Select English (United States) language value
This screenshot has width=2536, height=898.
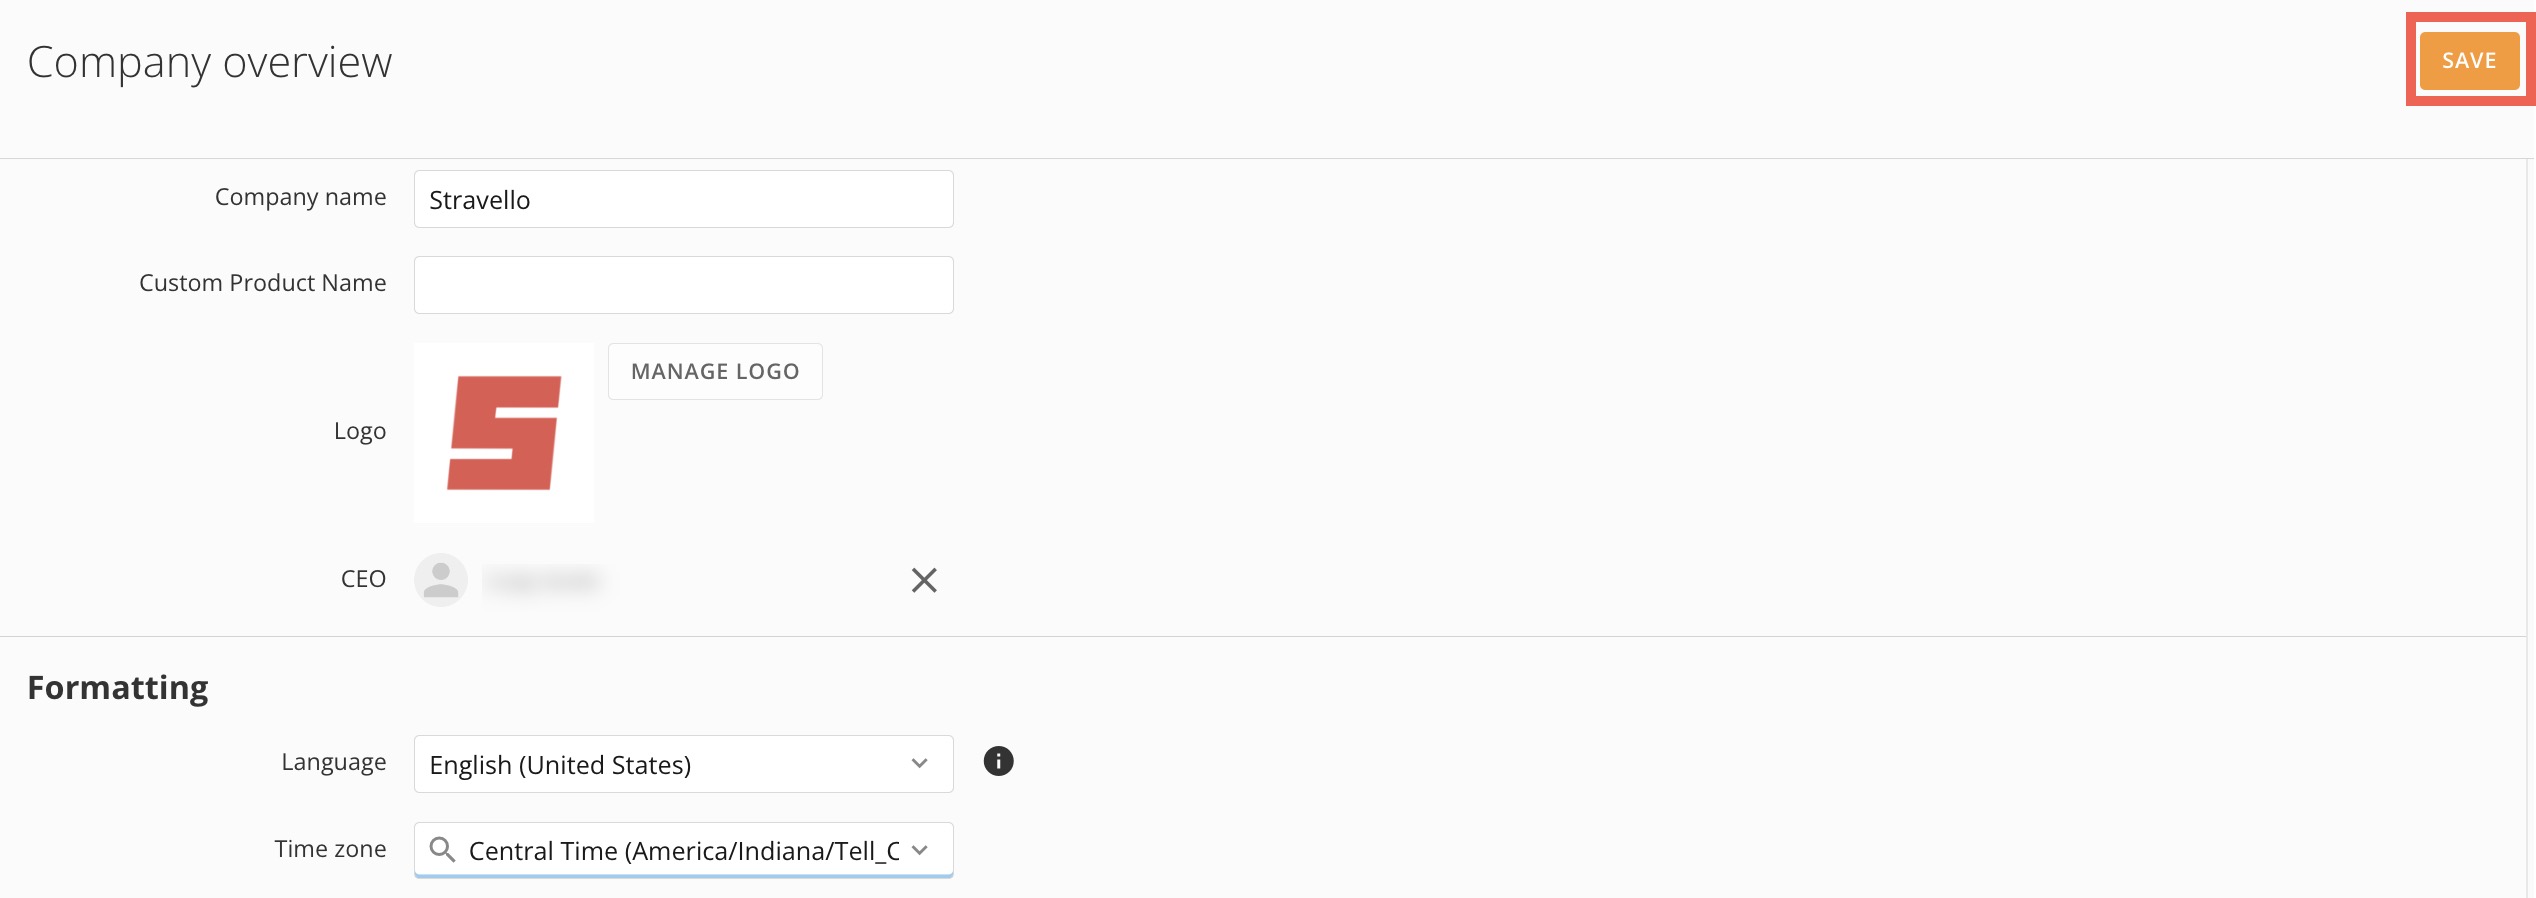coord(560,764)
